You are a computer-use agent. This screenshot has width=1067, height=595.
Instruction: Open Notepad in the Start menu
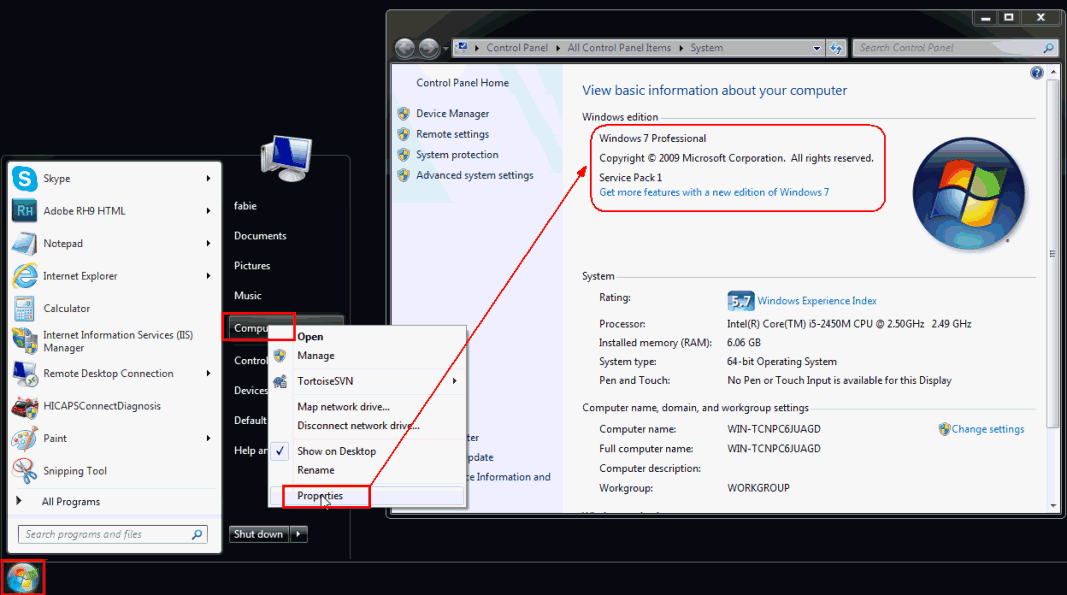coord(62,244)
